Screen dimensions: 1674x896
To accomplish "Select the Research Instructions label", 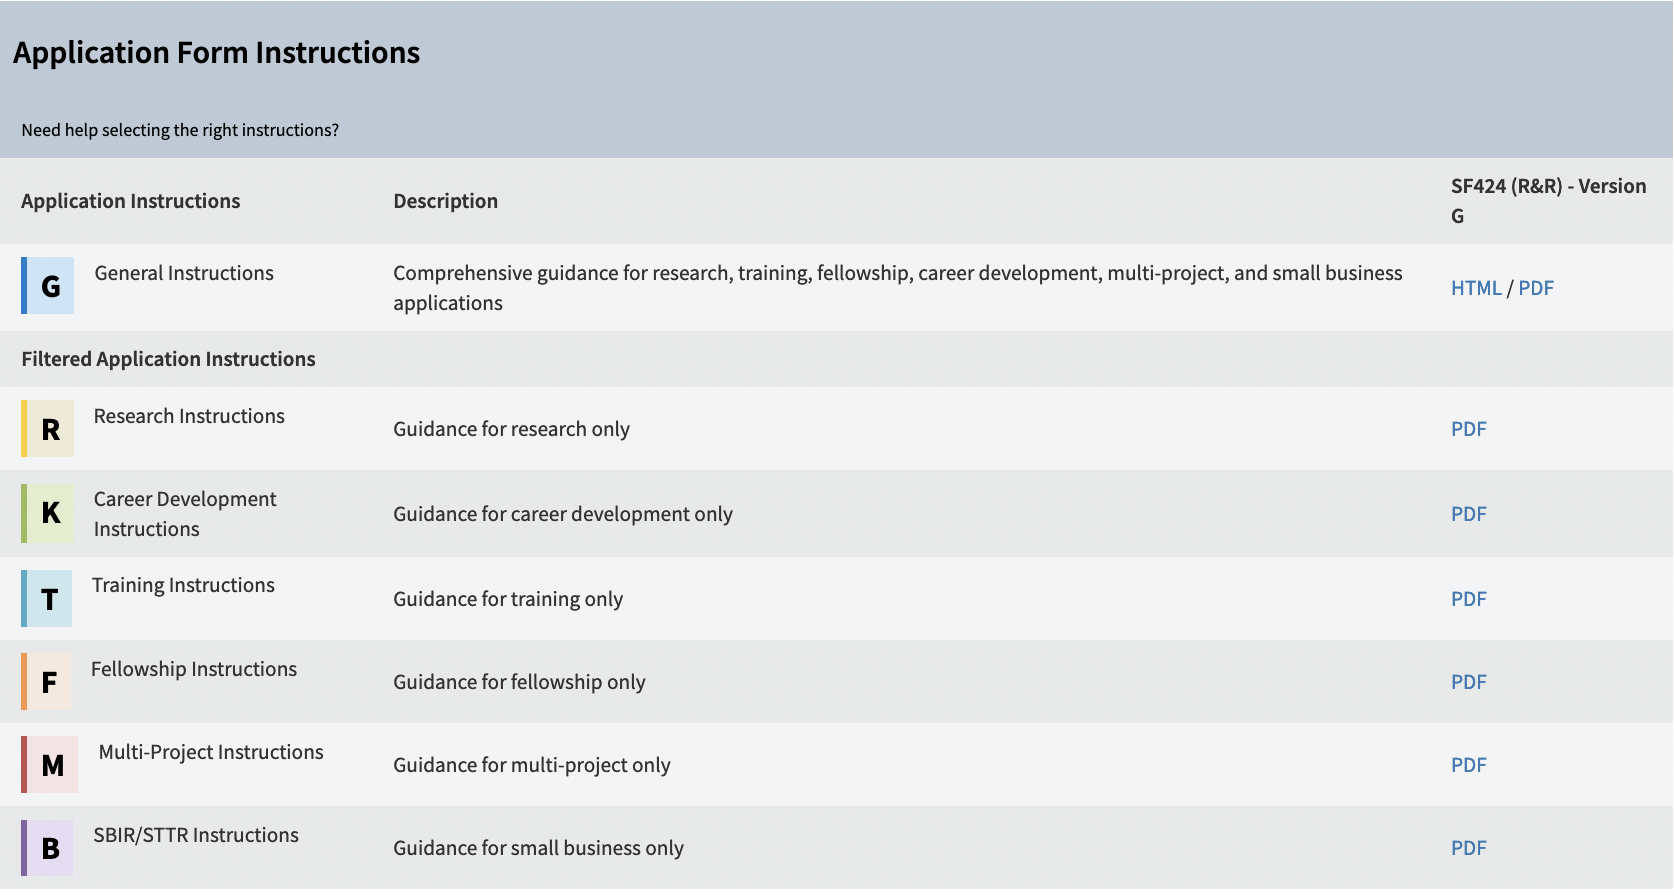I will click(189, 416).
